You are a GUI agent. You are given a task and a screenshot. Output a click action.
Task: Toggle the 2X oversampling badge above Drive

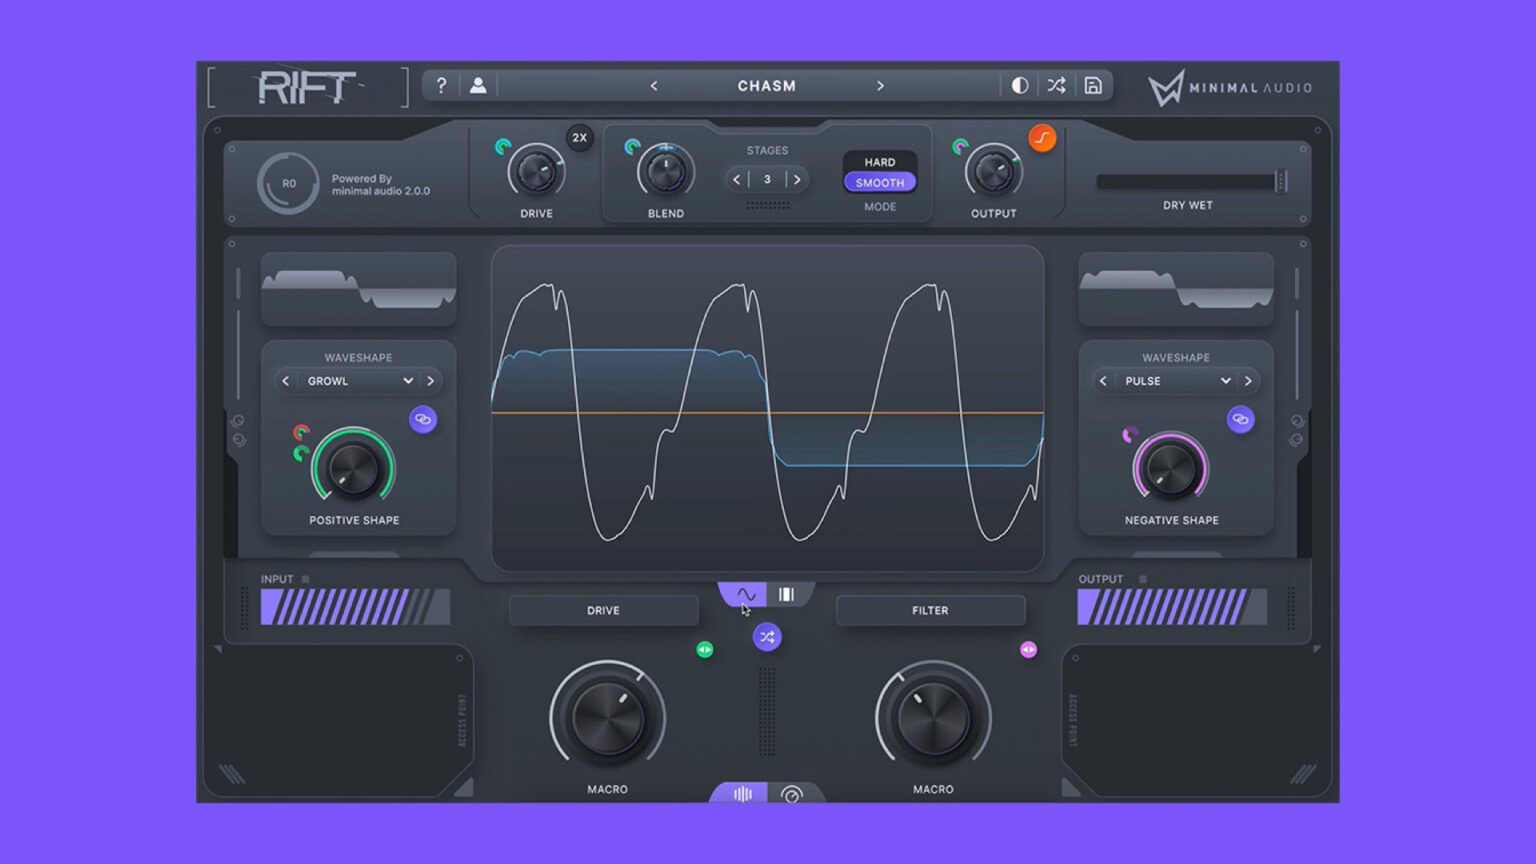pyautogui.click(x=579, y=138)
